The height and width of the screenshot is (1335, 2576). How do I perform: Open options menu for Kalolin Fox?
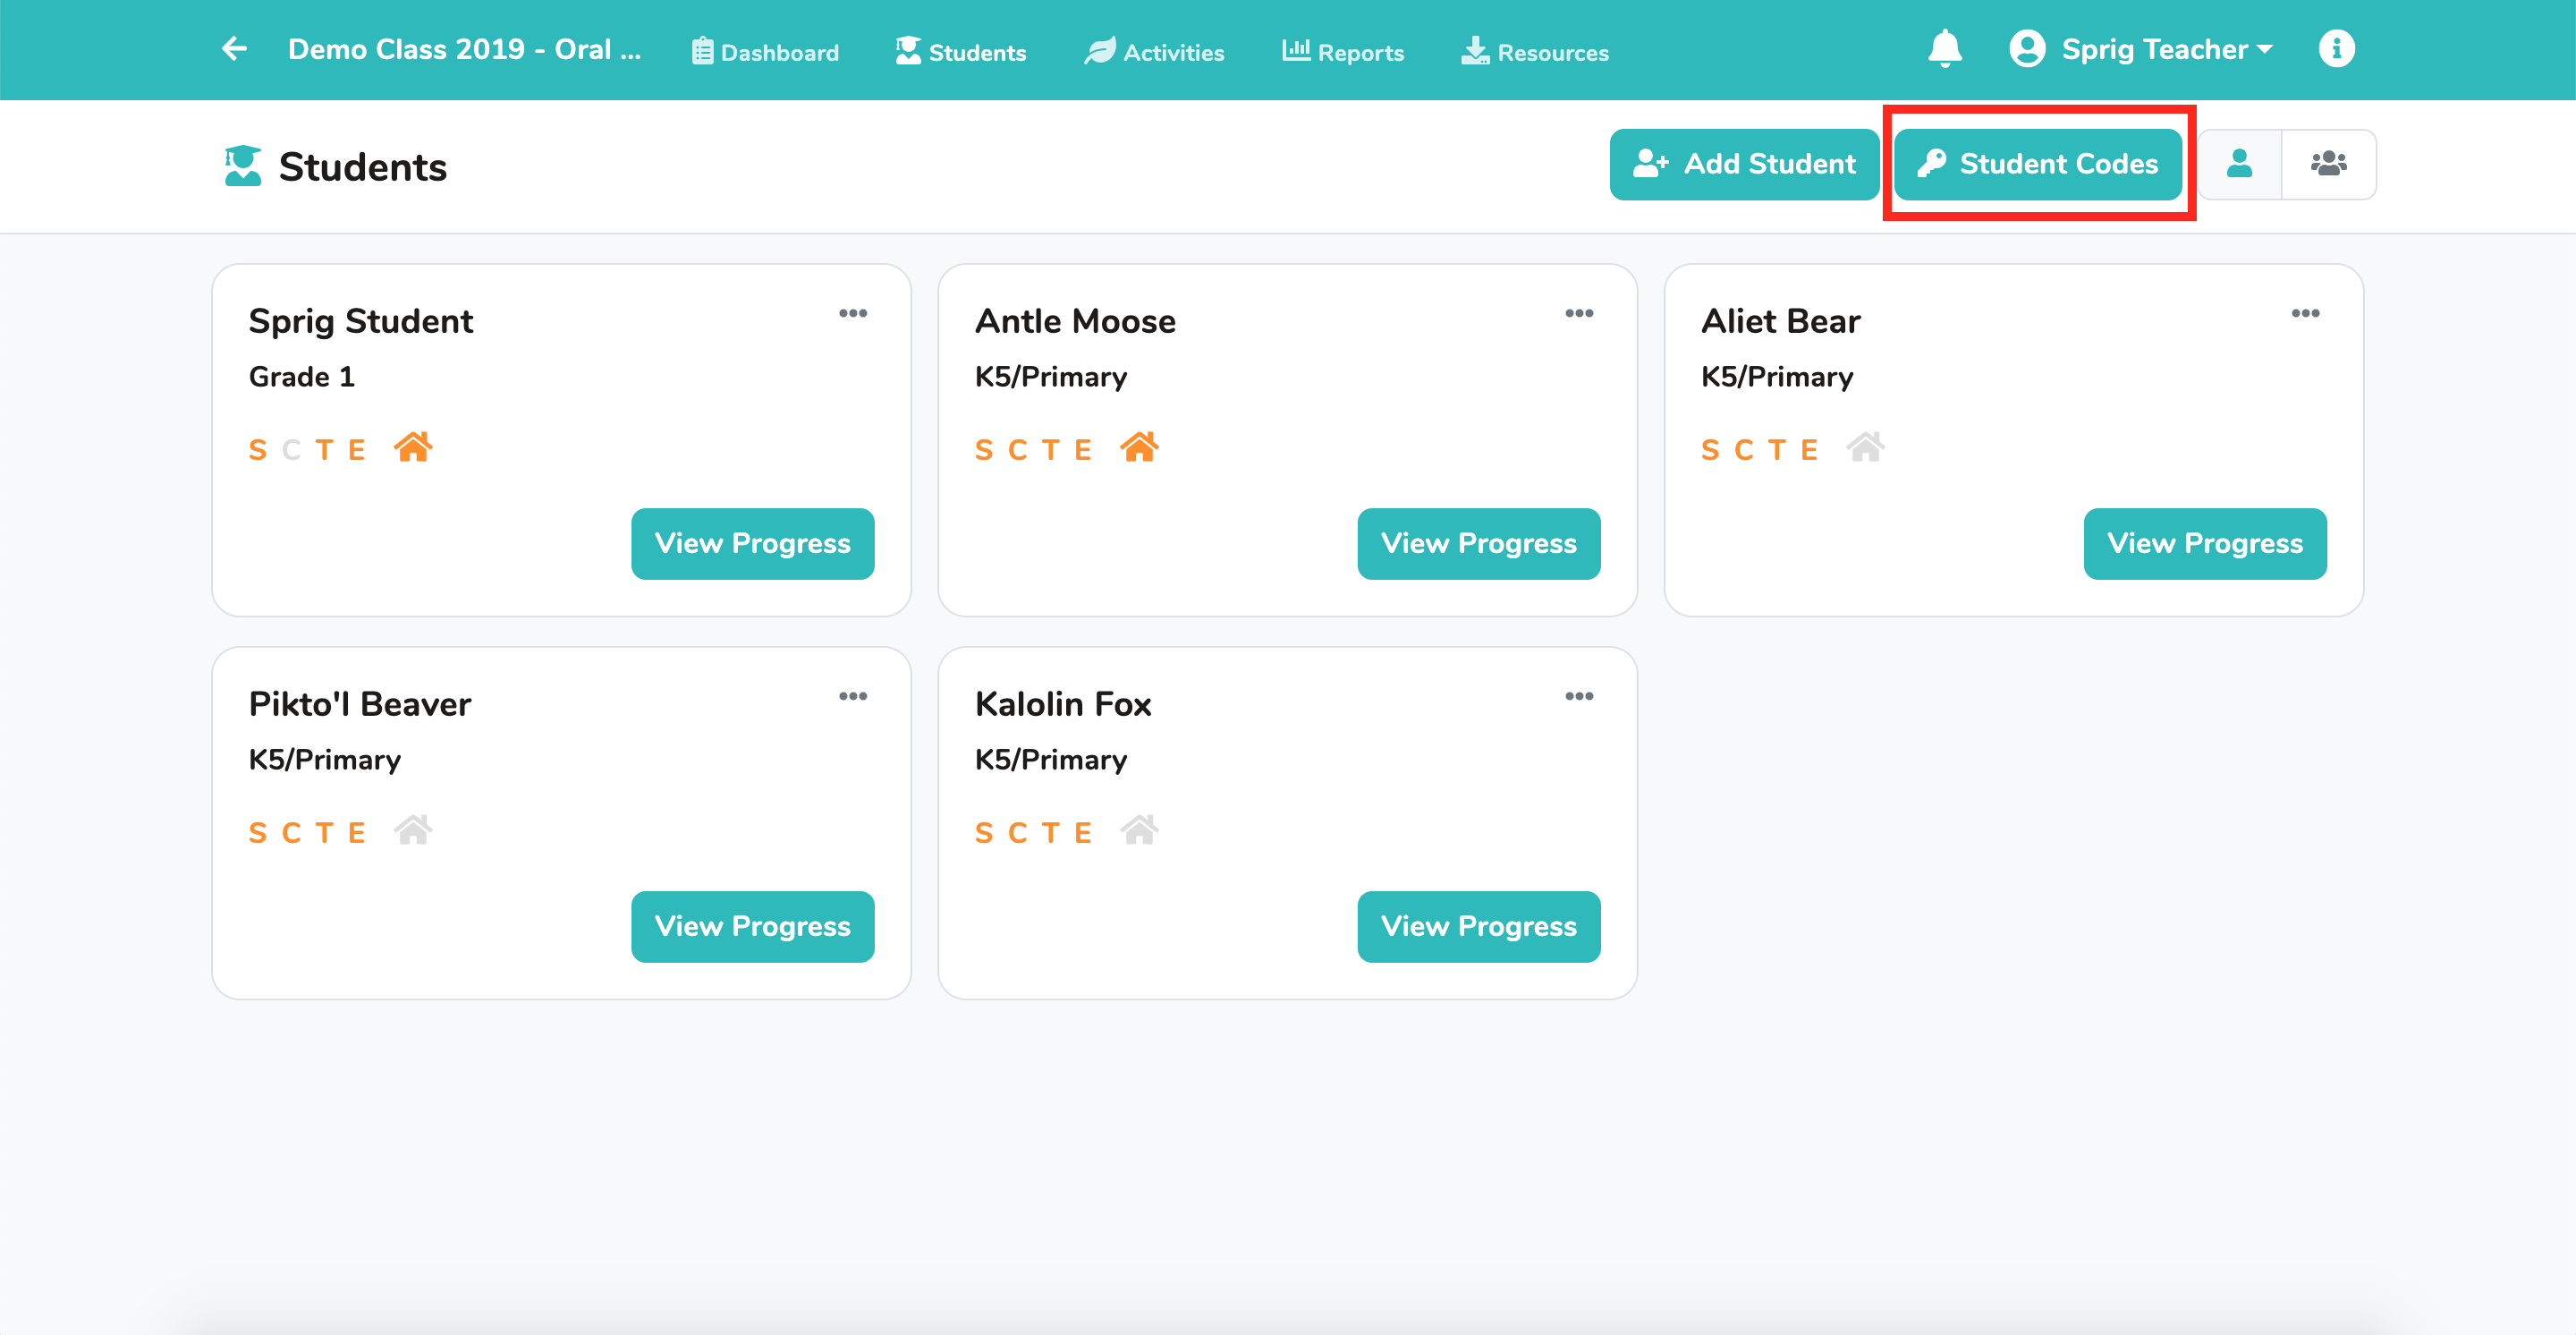pos(1579,696)
